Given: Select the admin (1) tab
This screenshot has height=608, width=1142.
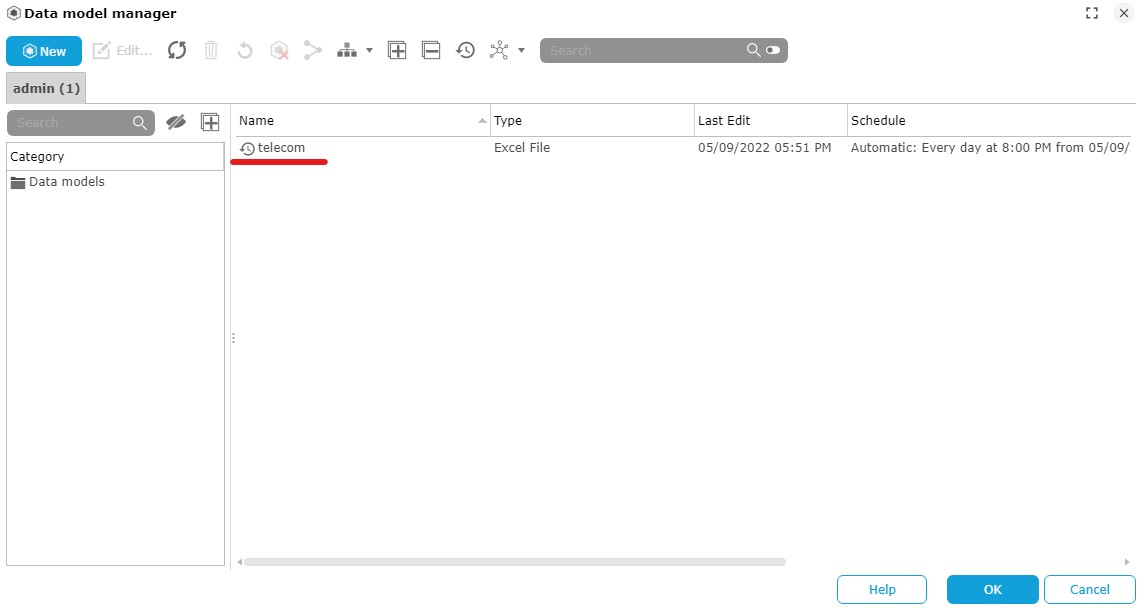Looking at the screenshot, I should (x=46, y=88).
